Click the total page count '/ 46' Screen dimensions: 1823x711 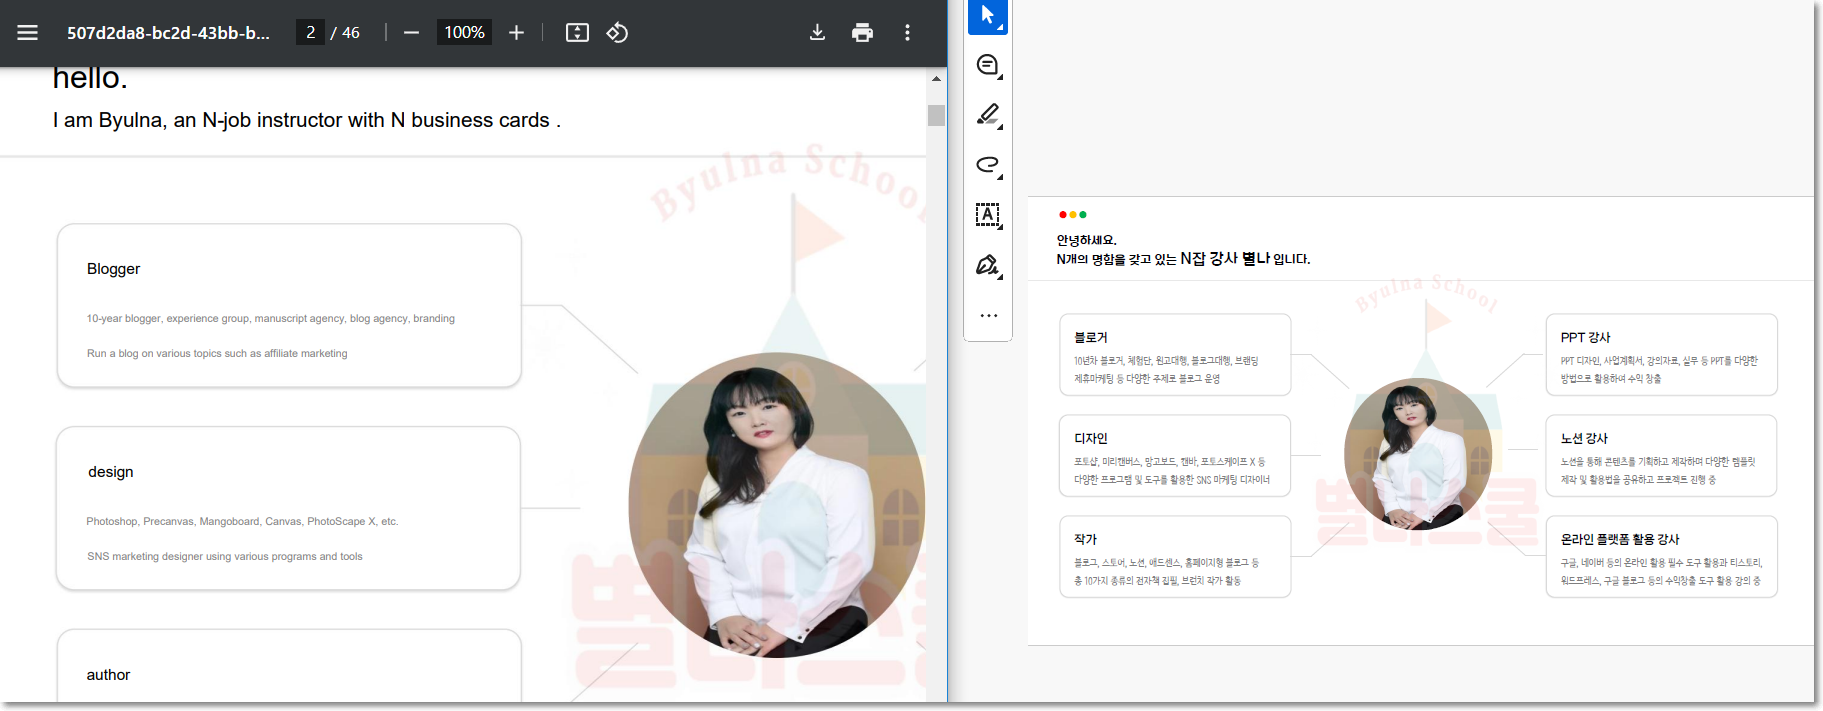tap(345, 33)
